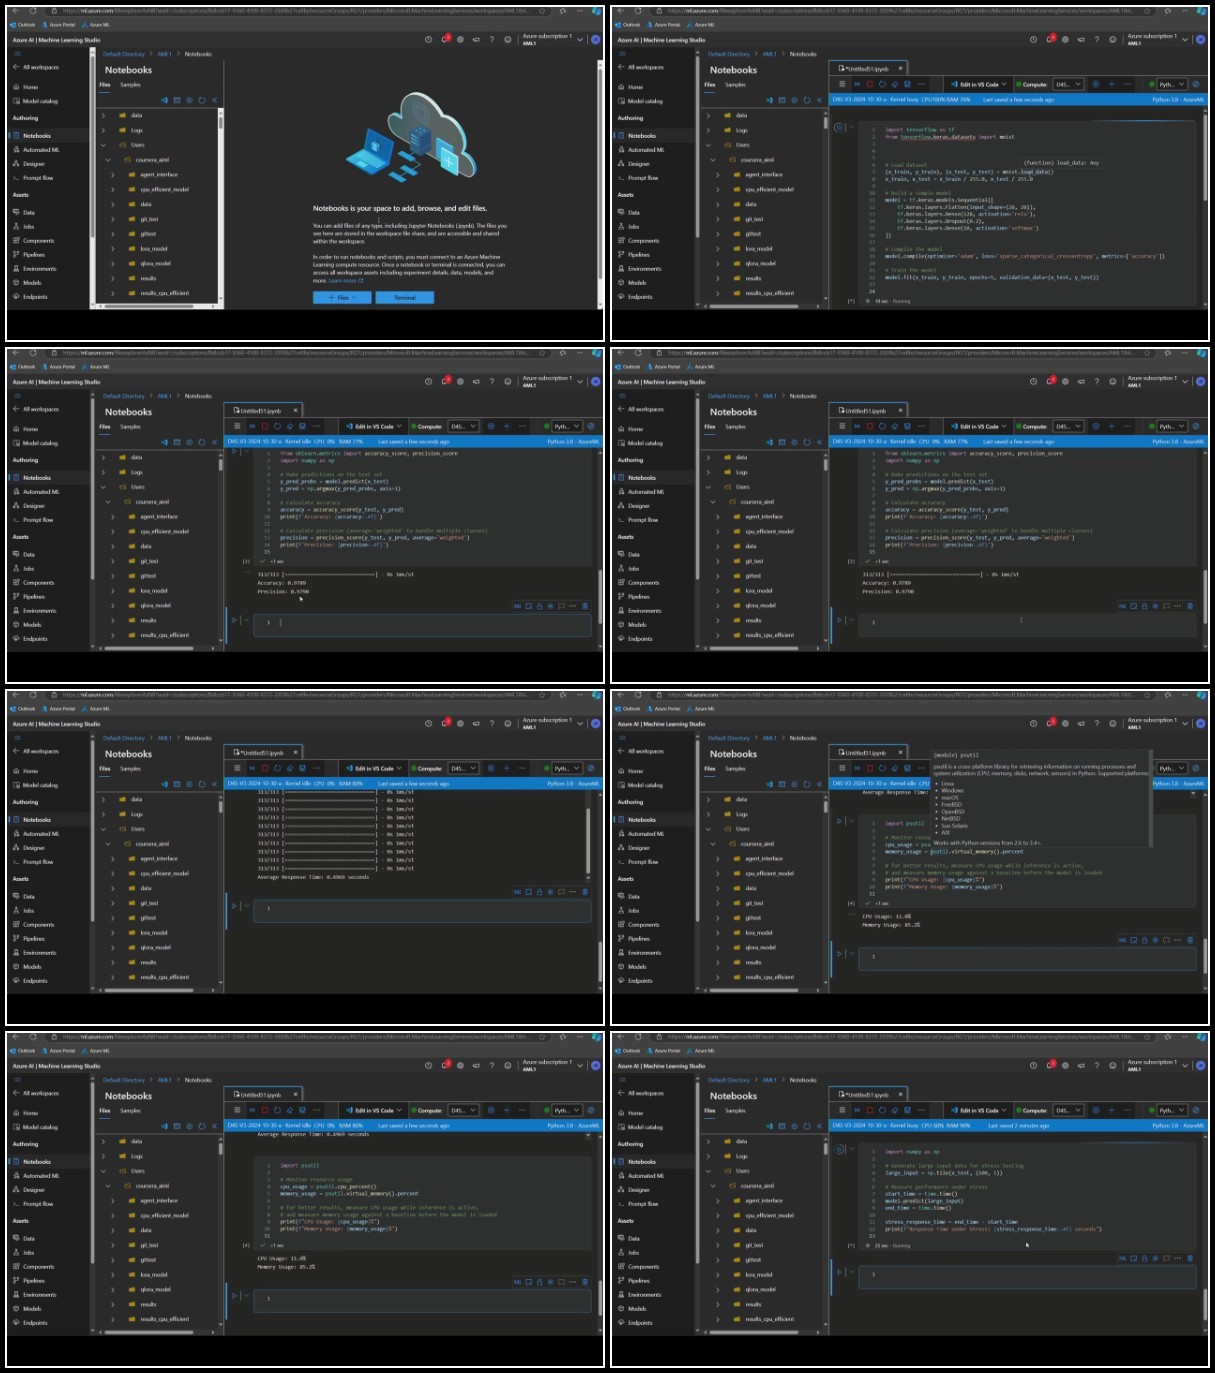Collapse file explorer with « icon in welcome screenshot
Screen dimensions: 1215x1373
coord(214,100)
